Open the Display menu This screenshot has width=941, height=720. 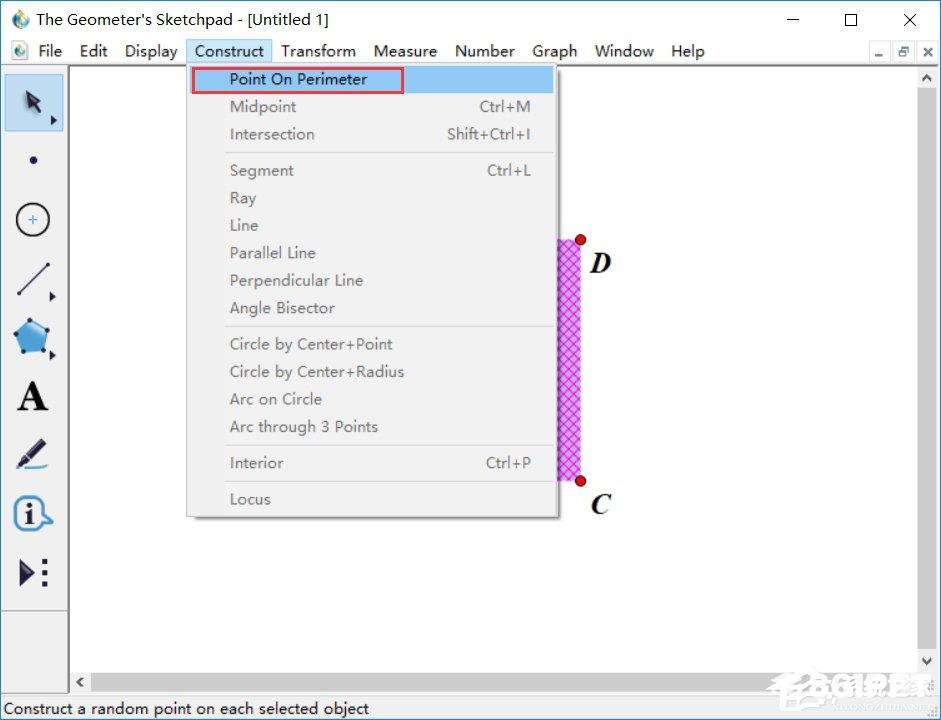coord(151,51)
